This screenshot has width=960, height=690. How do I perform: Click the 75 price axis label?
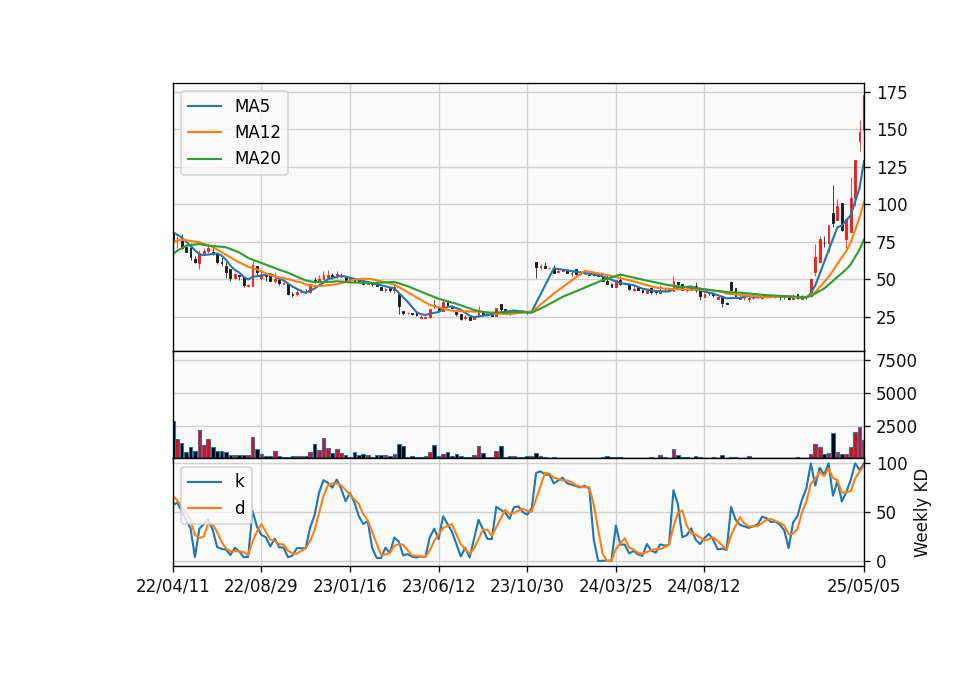pos(887,242)
